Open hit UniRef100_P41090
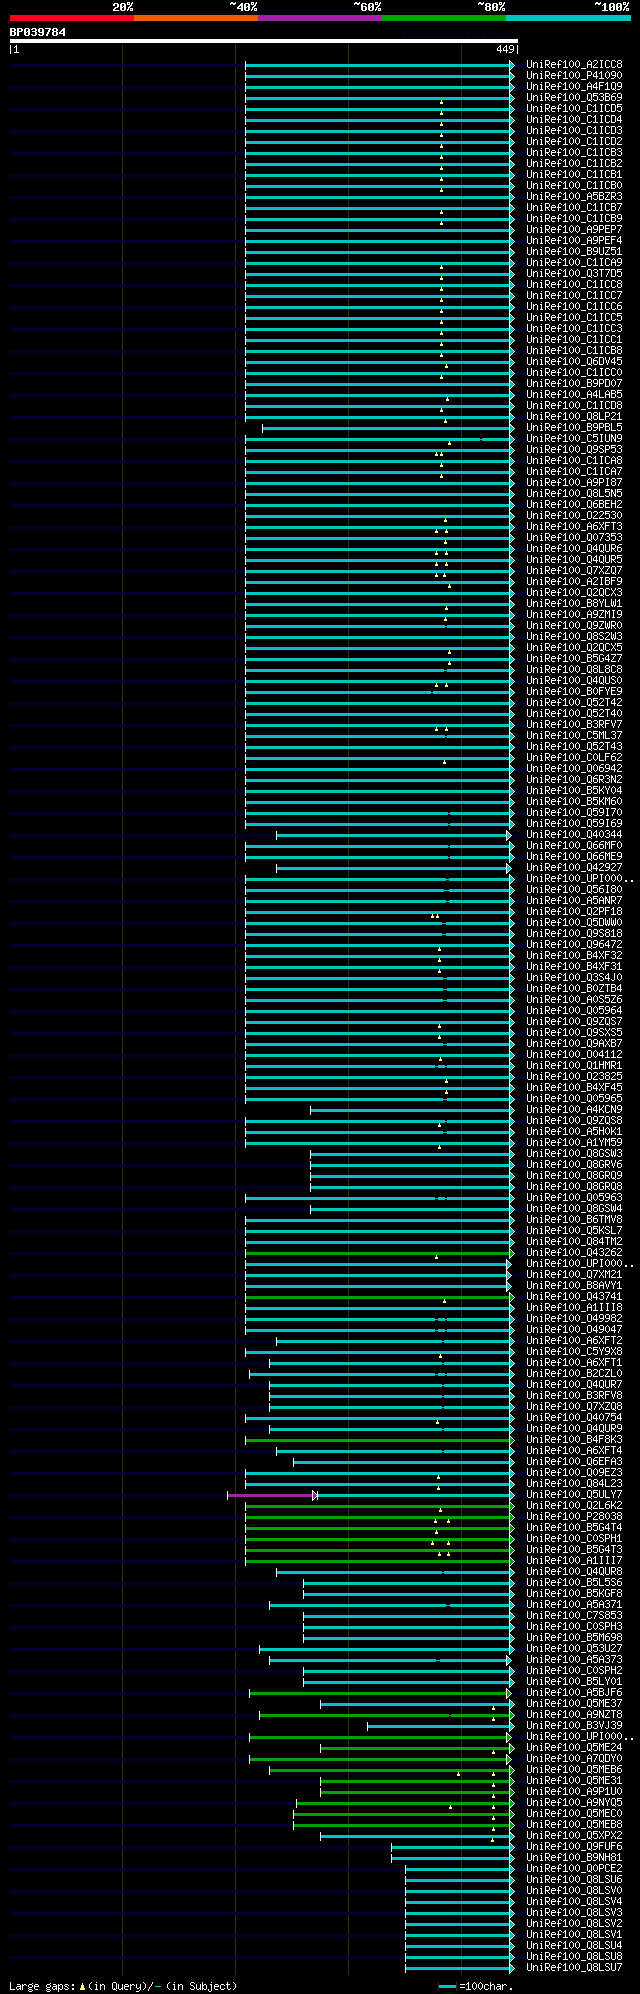 click(x=574, y=75)
